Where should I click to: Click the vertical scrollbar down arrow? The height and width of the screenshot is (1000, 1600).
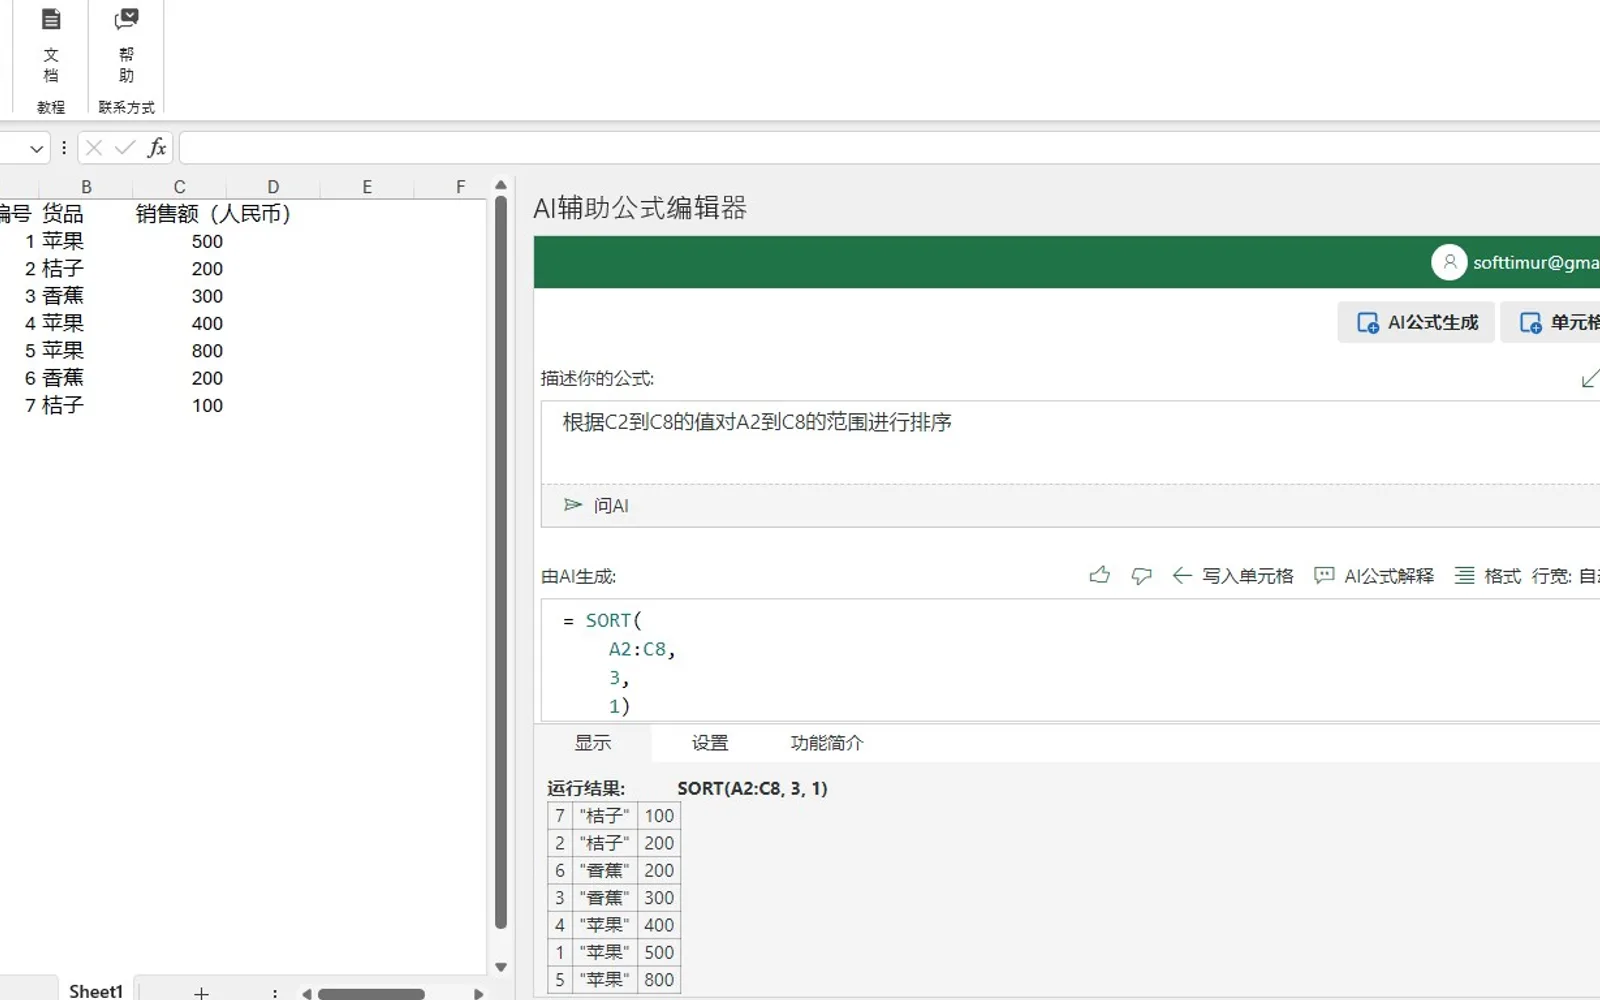click(501, 967)
